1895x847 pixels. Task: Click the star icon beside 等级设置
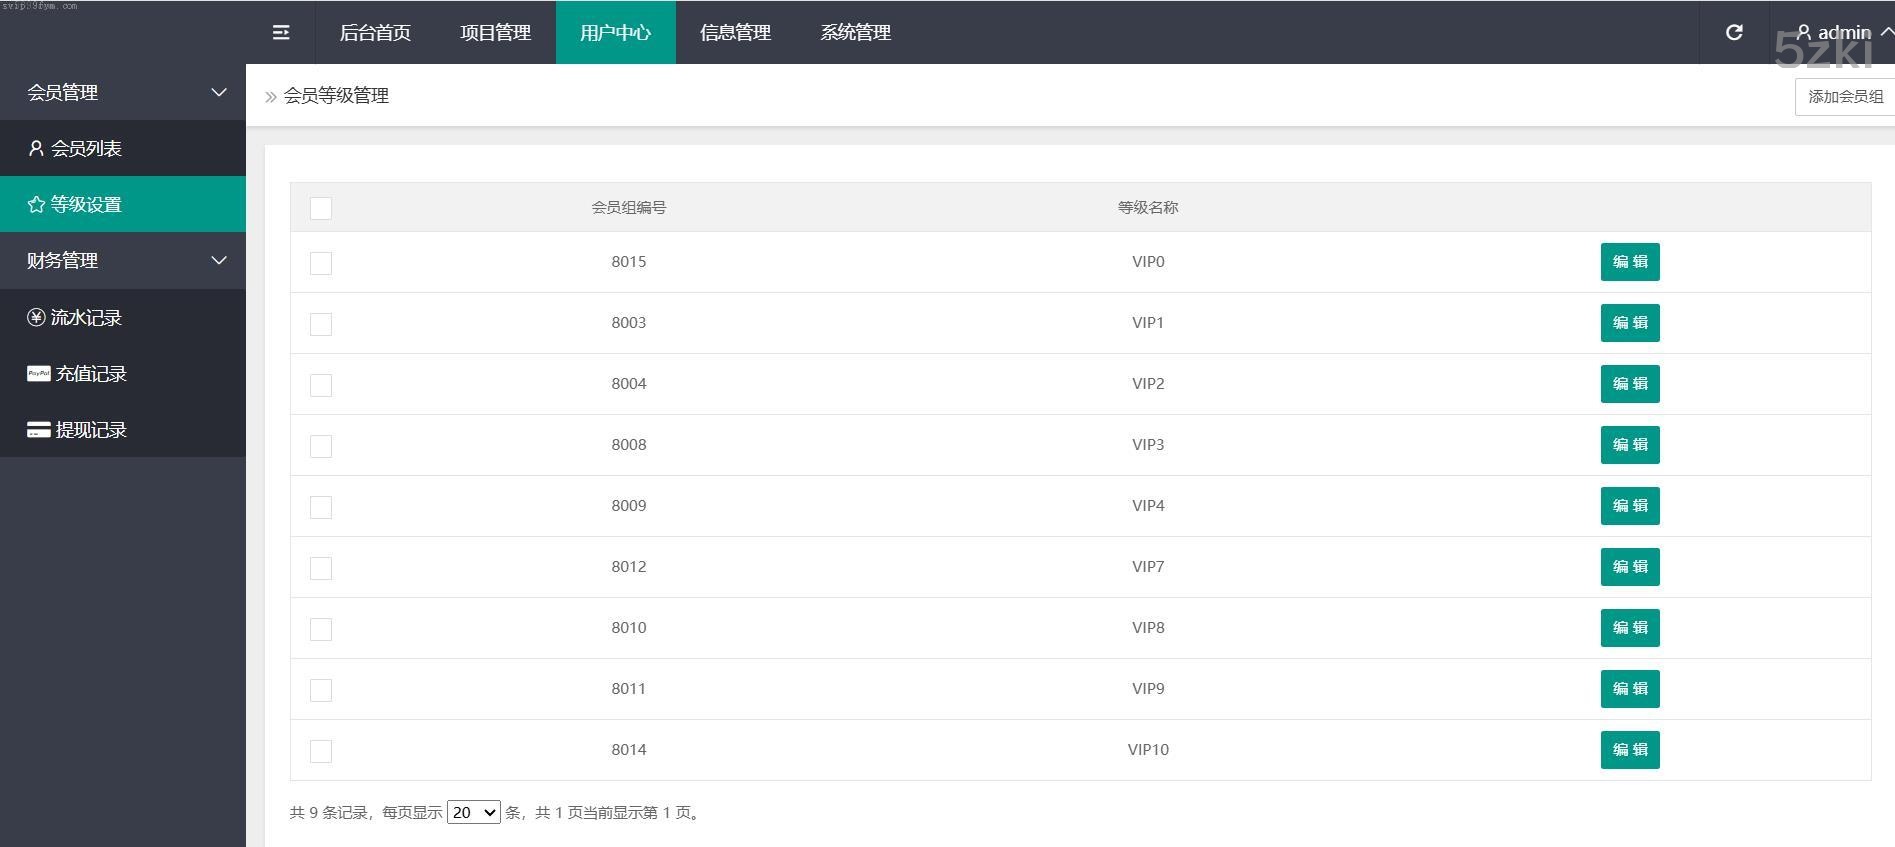click(37, 205)
